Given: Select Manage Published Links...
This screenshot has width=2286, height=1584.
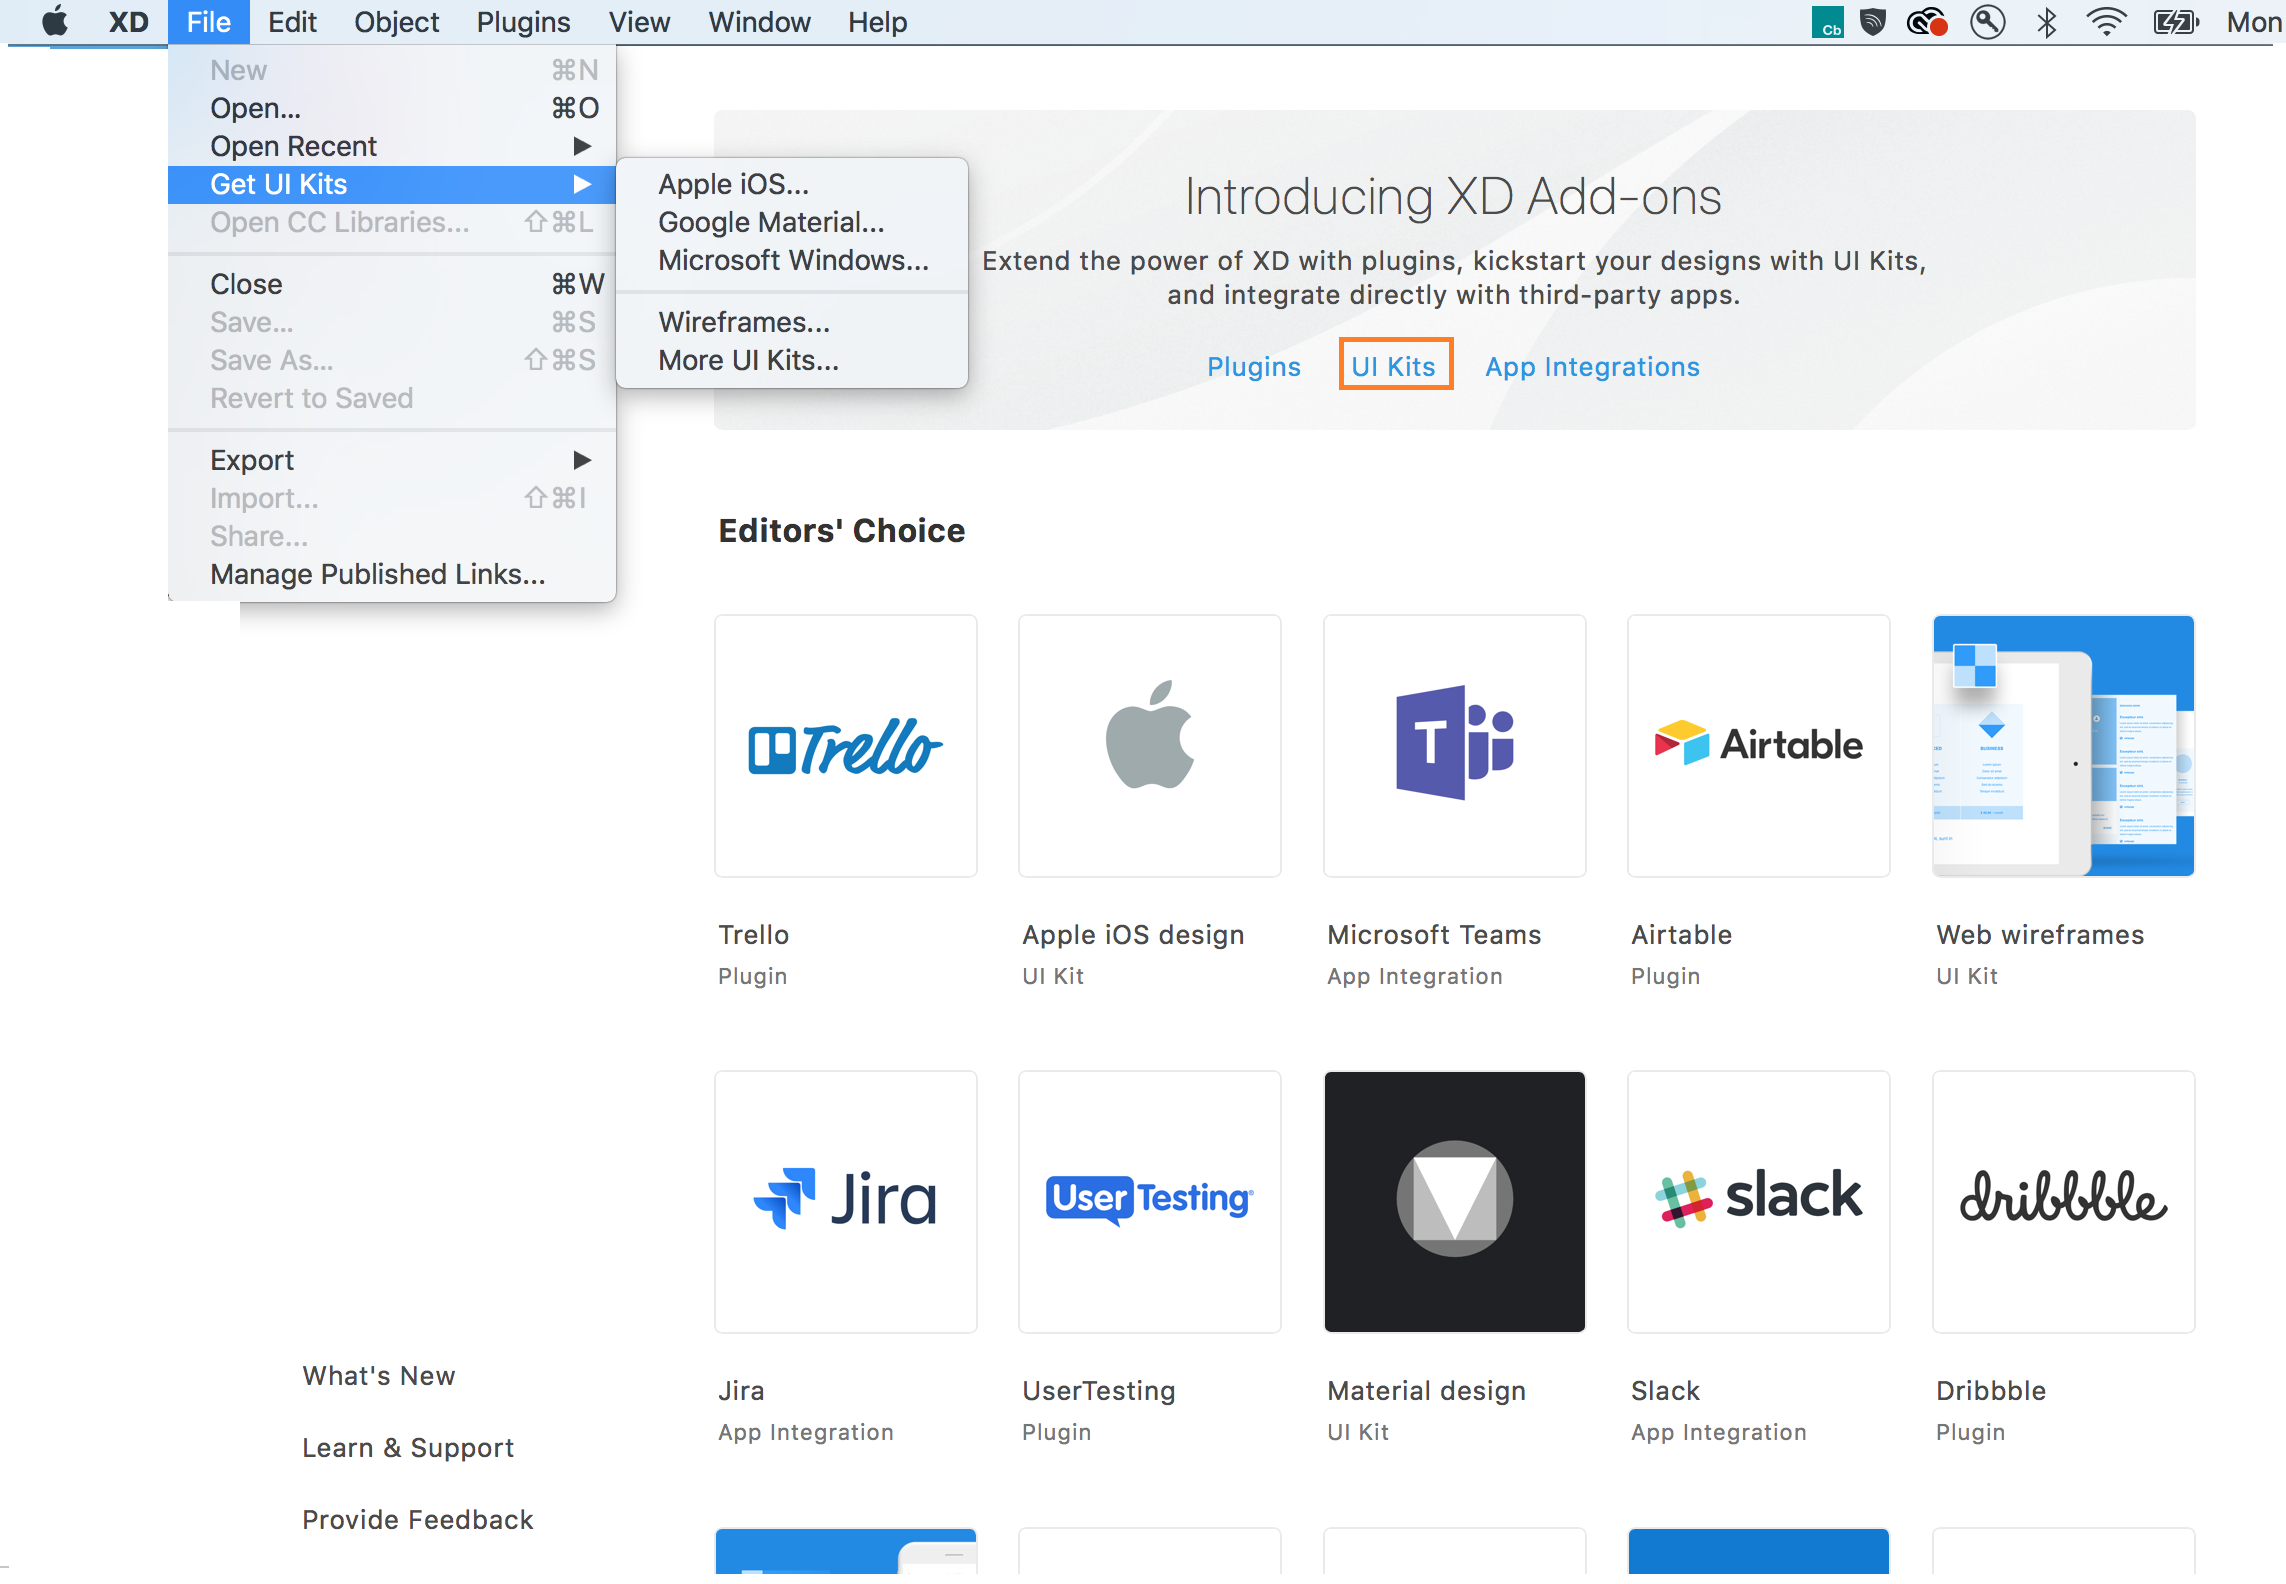Looking at the screenshot, I should point(392,574).
